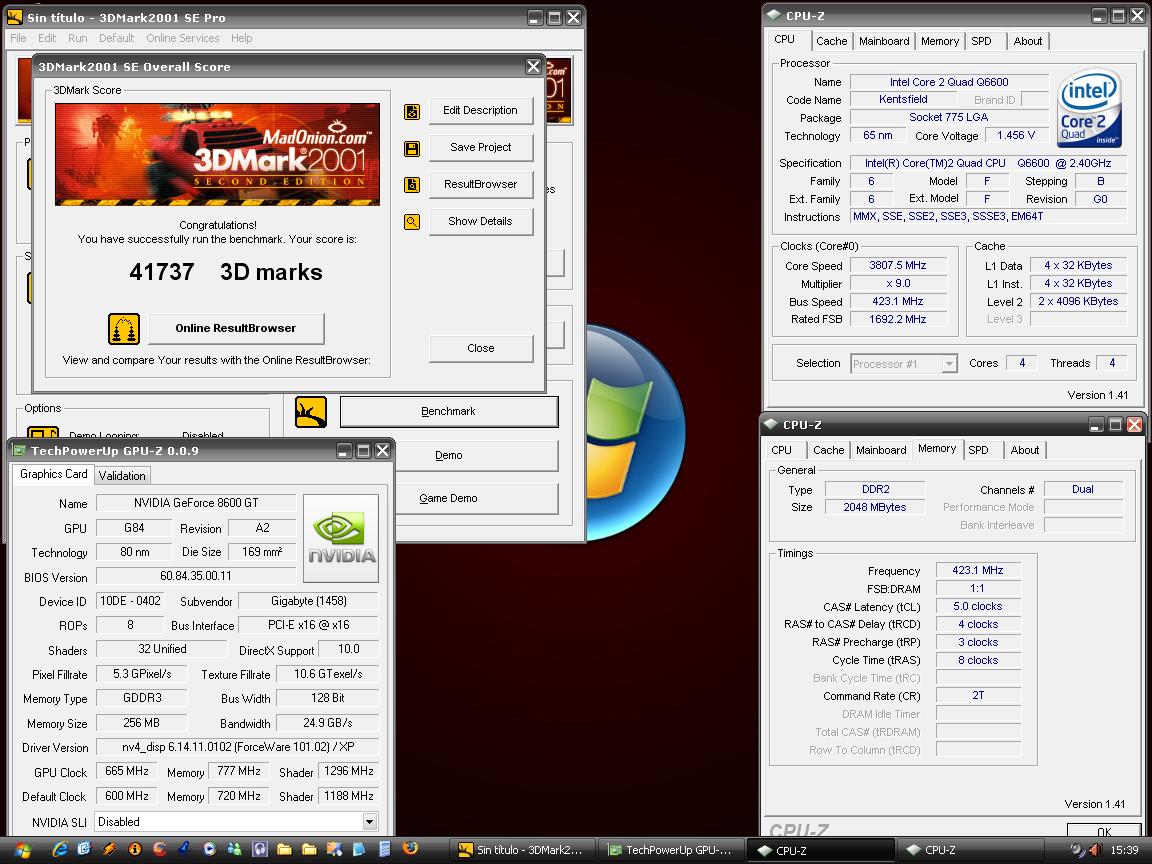This screenshot has width=1152, height=864.
Task: Open the Online Services menu
Action: (x=182, y=38)
